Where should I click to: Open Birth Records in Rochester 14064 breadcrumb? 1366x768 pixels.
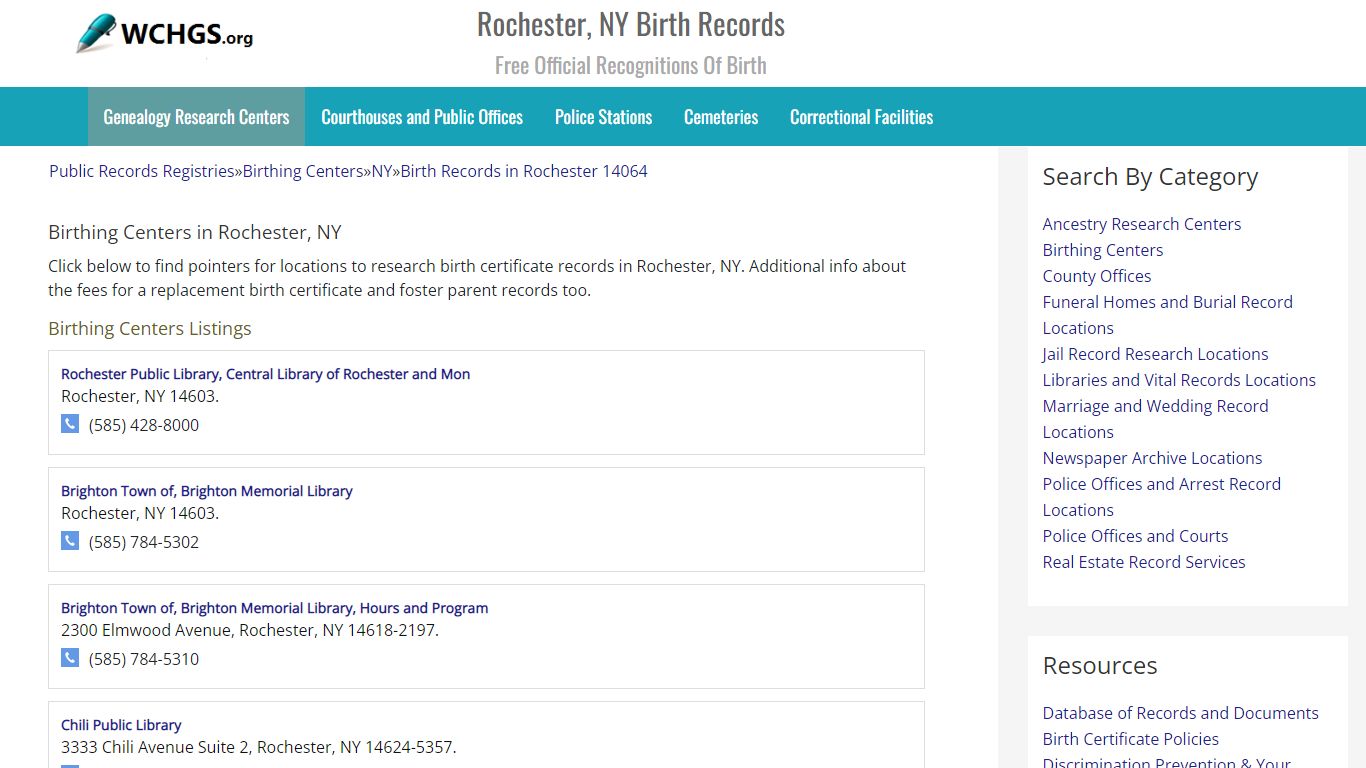(x=524, y=171)
